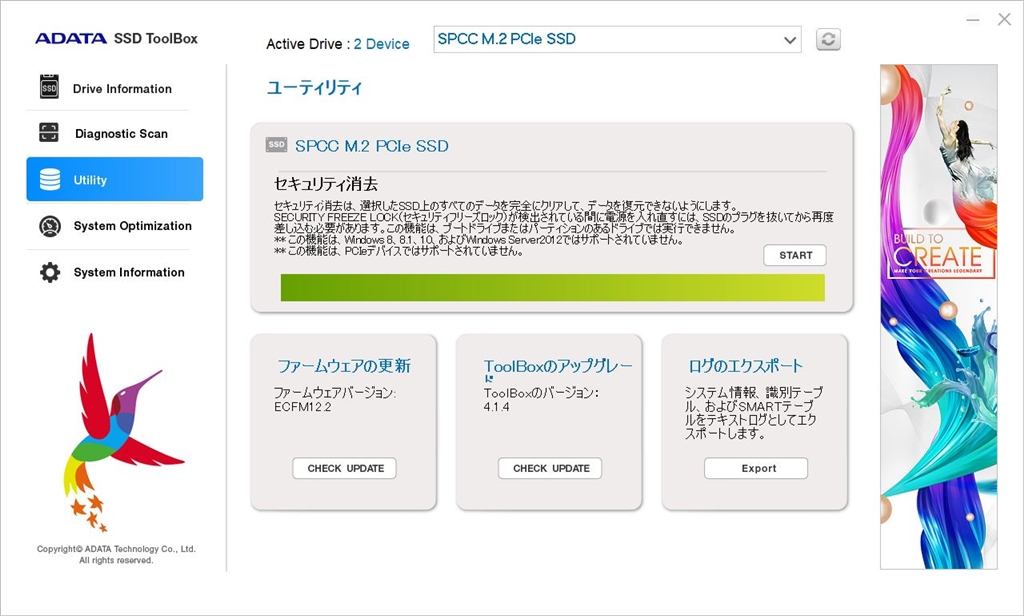Viewport: 1024px width, 616px height.
Task: Click the drive refresh icon
Action: [x=827, y=39]
